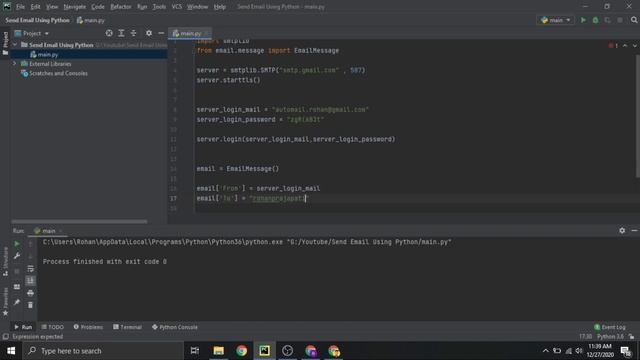The image size is (640, 360).
Task: Pin the Run tab with pin icon
Action: [x=17, y=302]
